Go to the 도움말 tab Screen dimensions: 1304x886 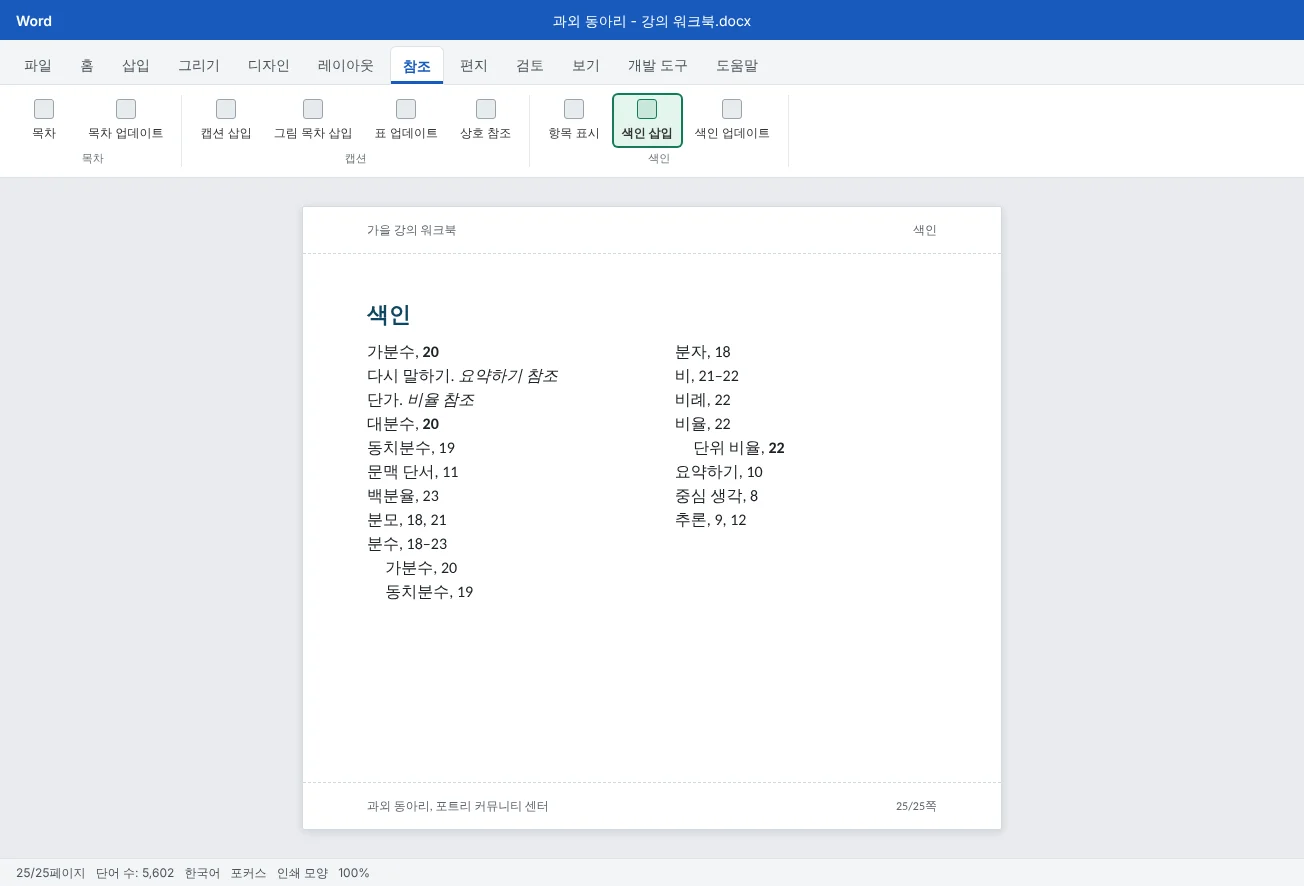(737, 66)
